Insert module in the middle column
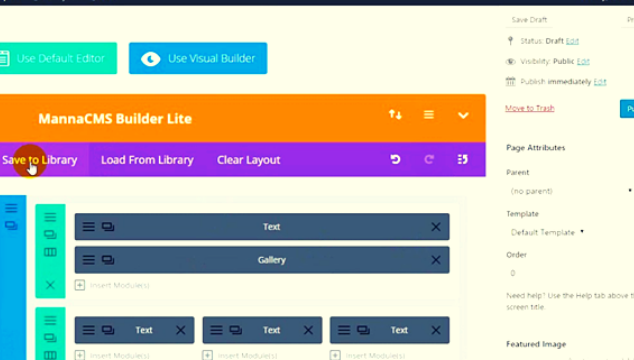Viewport: 634px width, 360px height. click(x=240, y=355)
